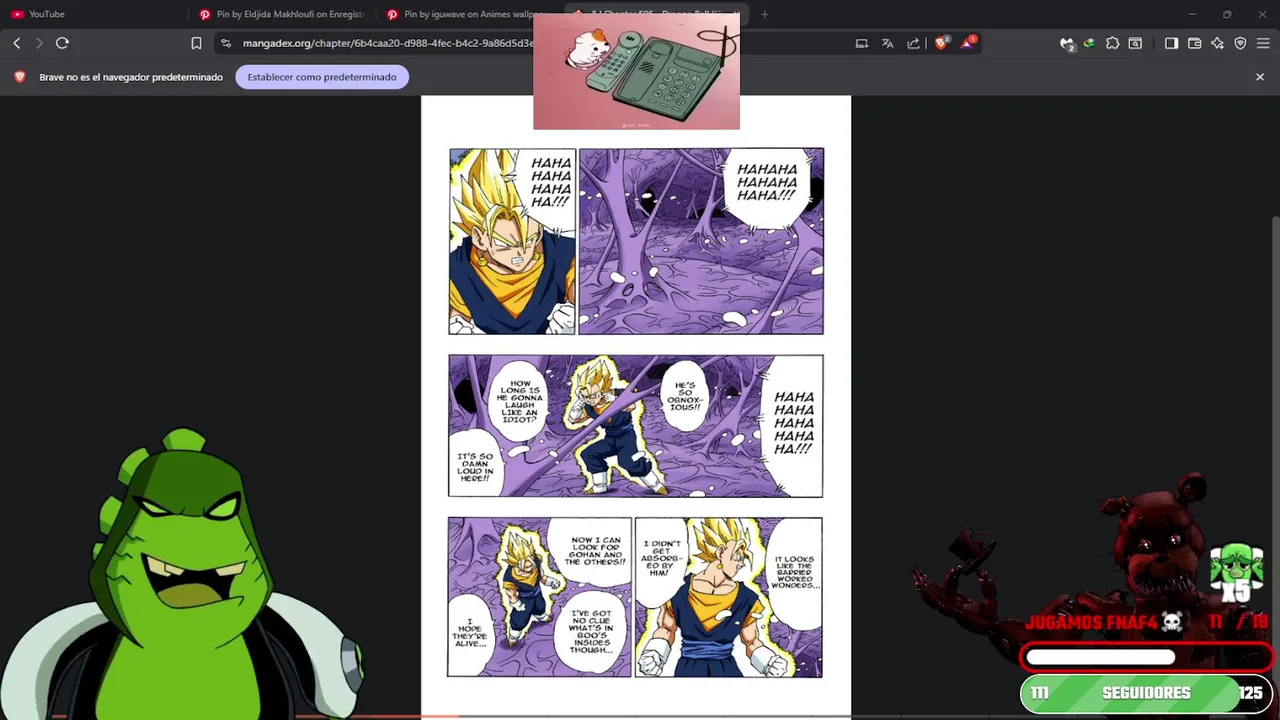Viewport: 1280px width, 720px height.
Task: Switch to Pin by Eldjida Makhloufi tab
Action: coord(282,14)
